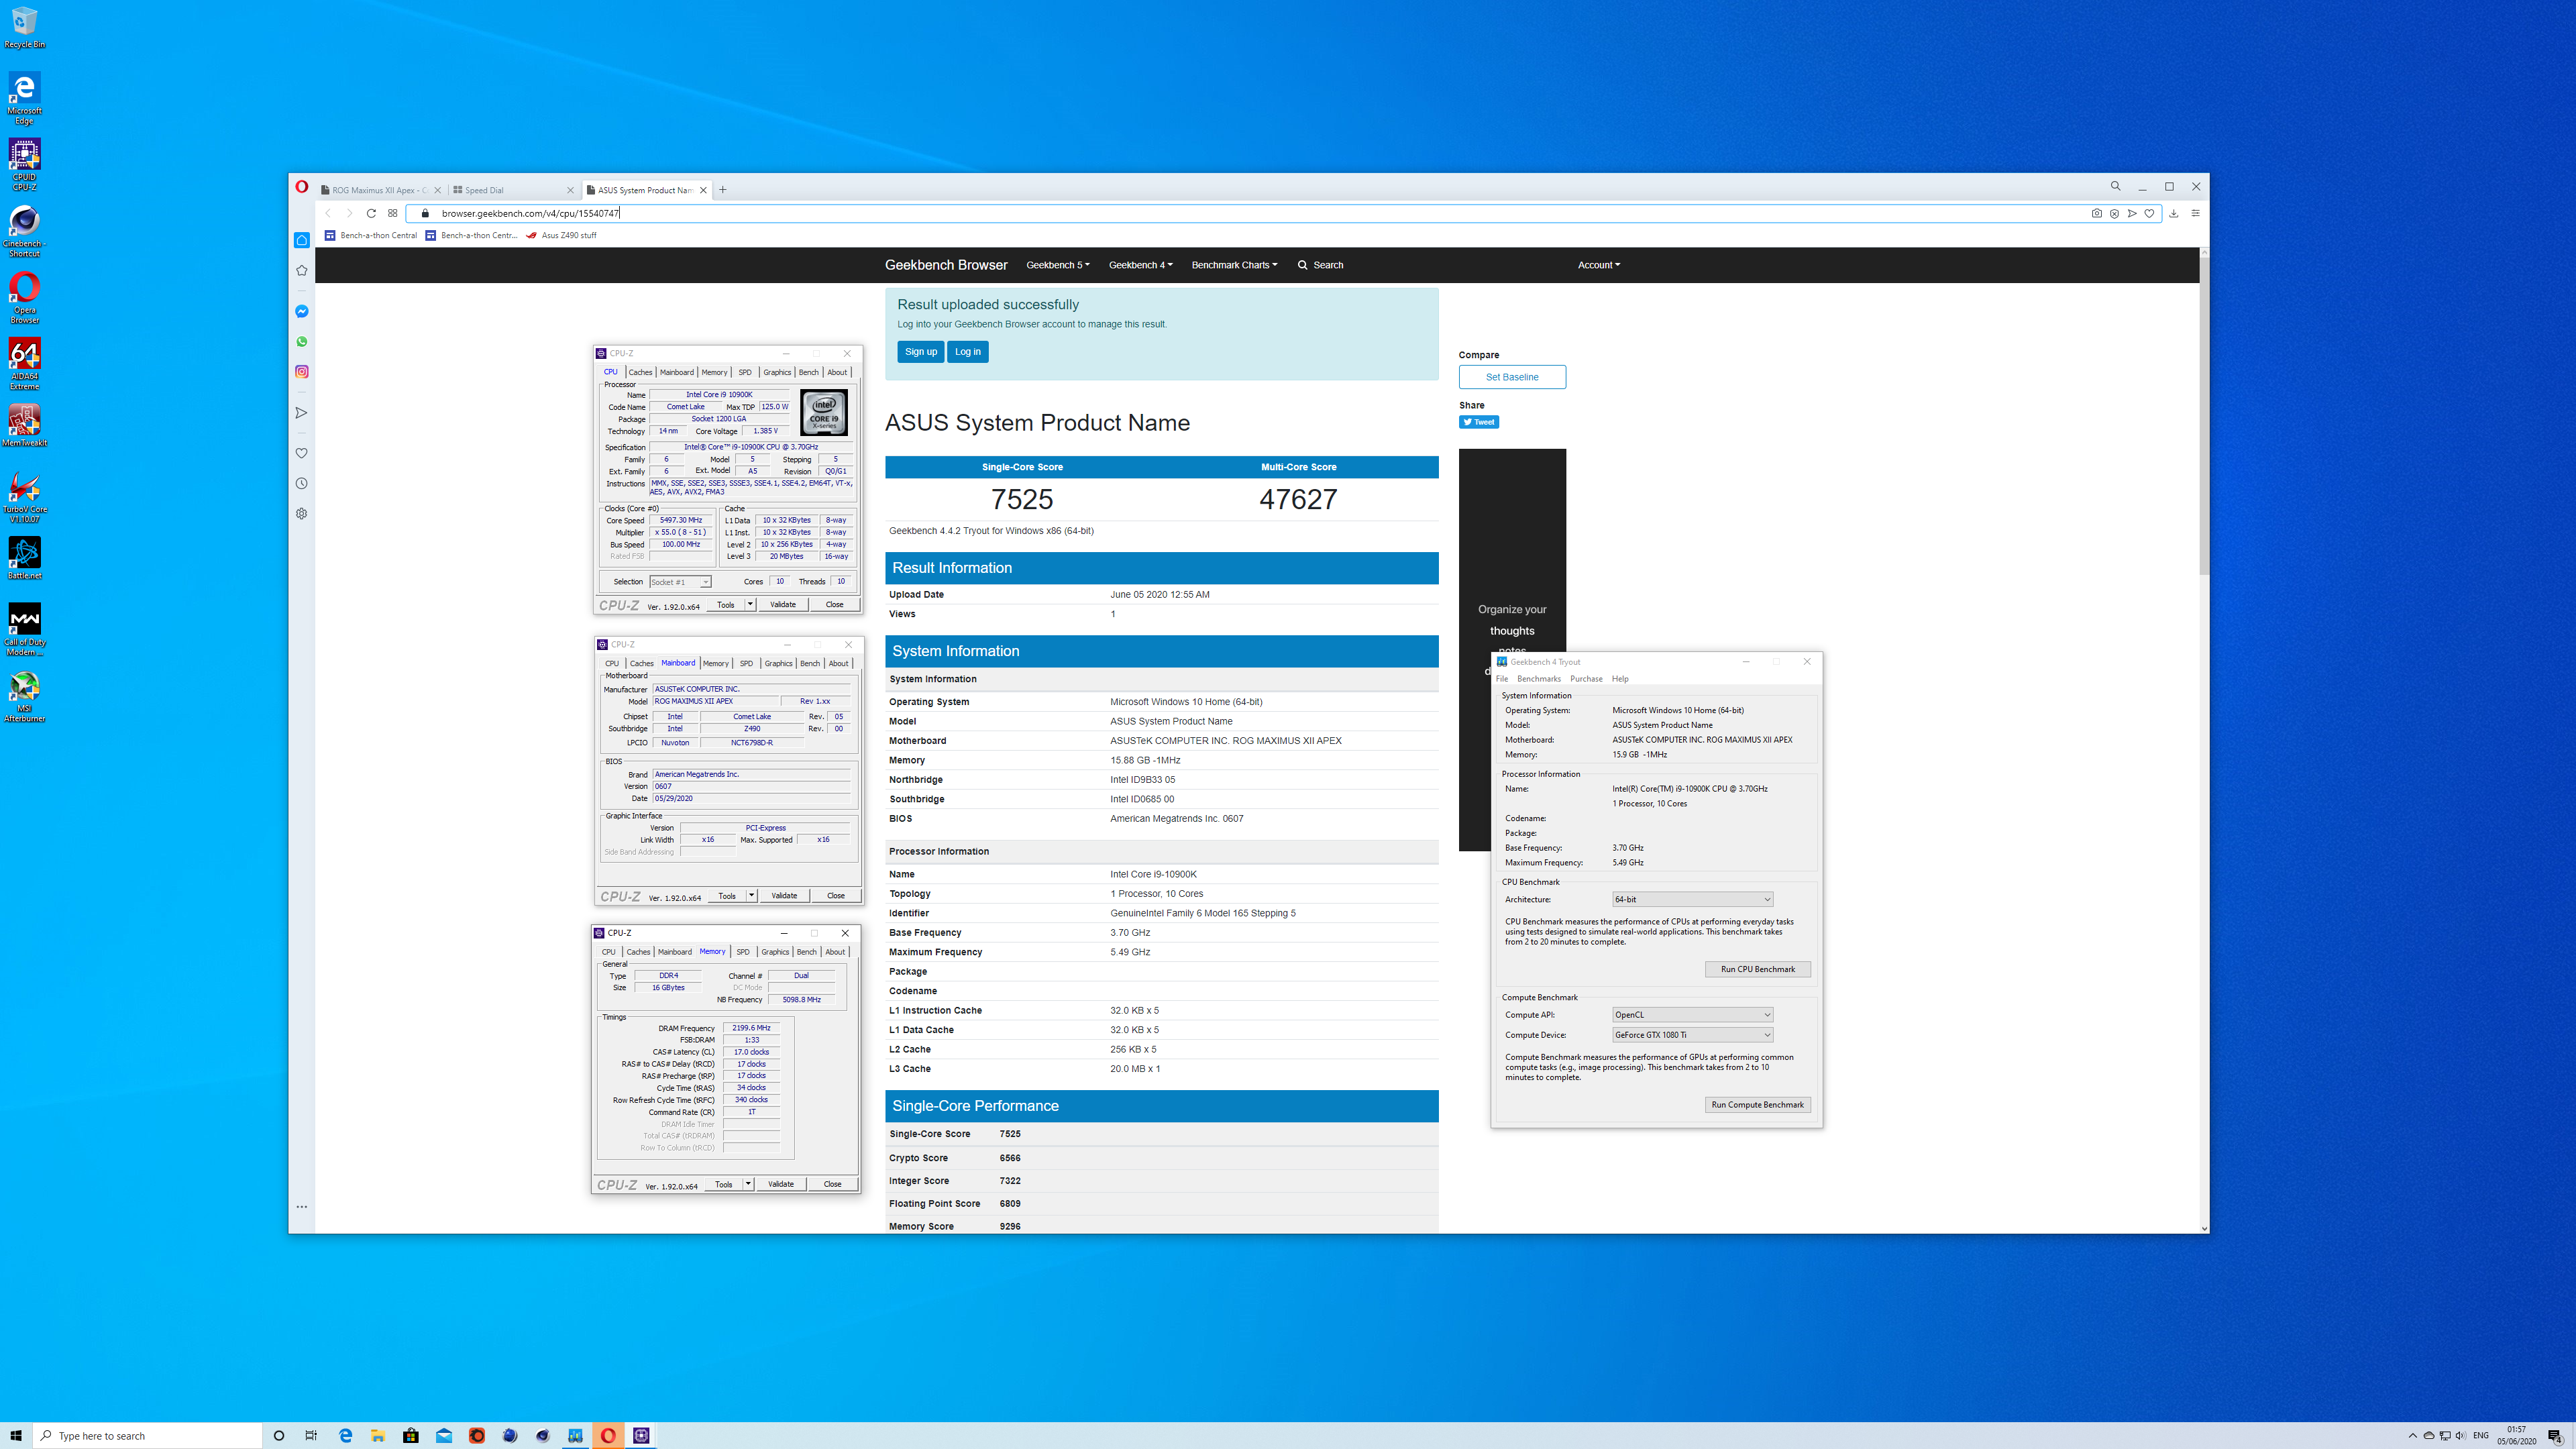Viewport: 2576px width, 1449px height.
Task: Click Set Baseline button
Action: click(1512, 377)
